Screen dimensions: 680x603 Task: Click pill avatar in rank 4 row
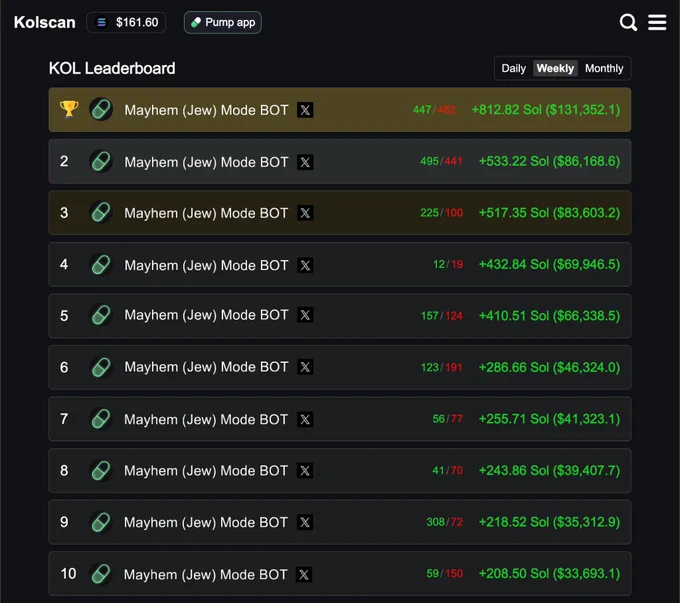pos(101,265)
